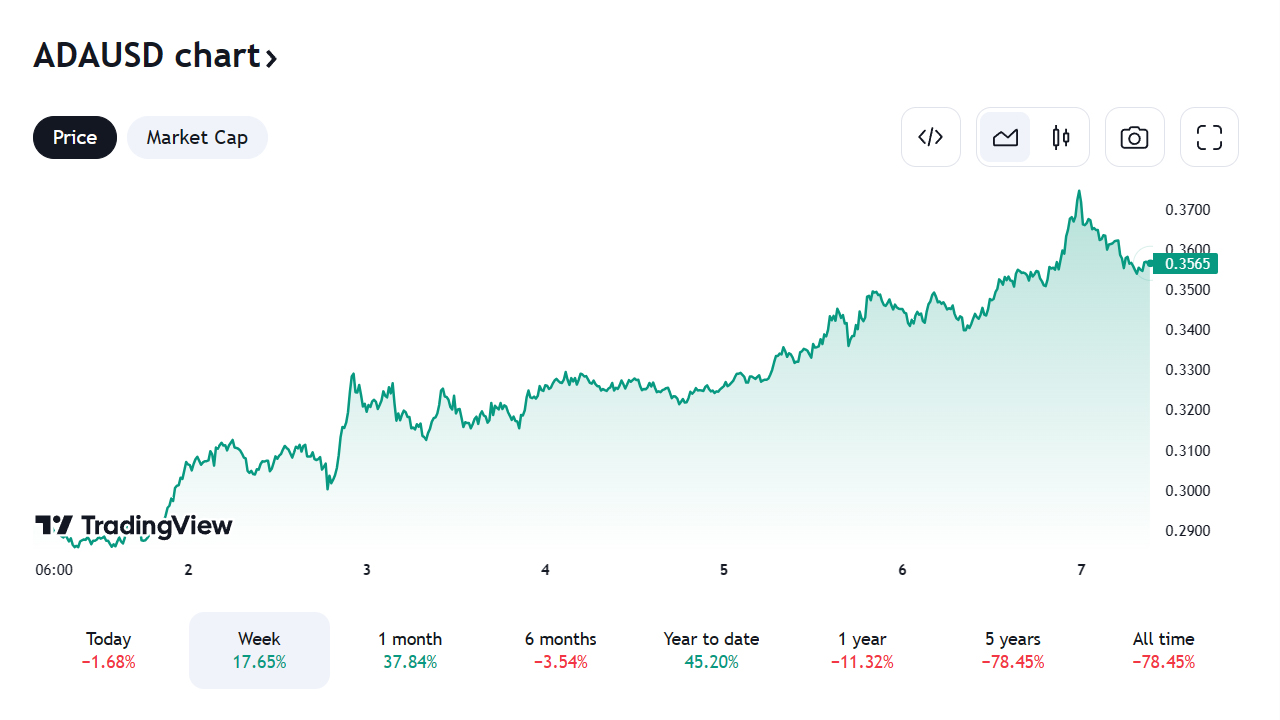Screen dimensions: 1280x720
Task: Select the Price tab
Action: coord(75,137)
